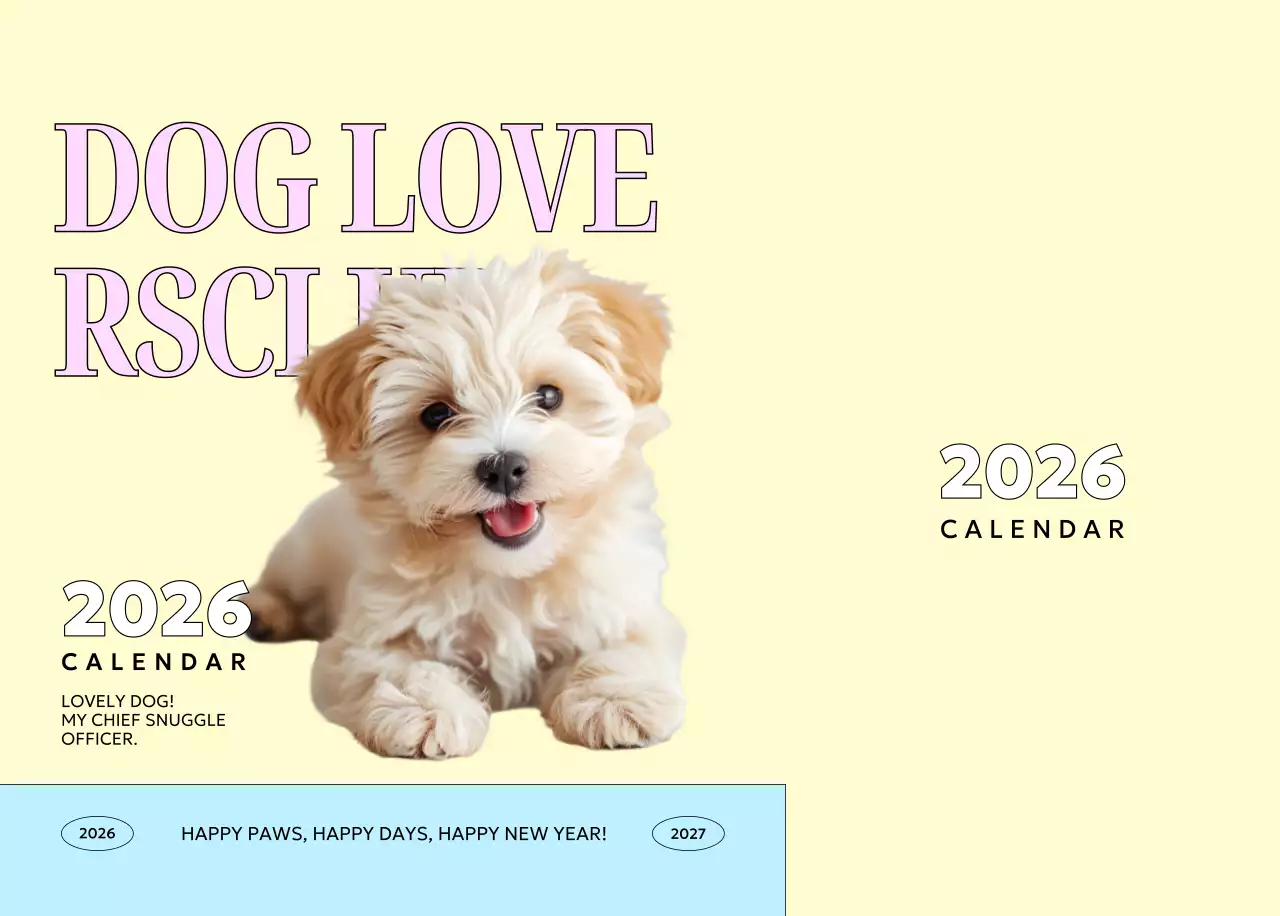The width and height of the screenshot is (1280, 916).
Task: Click the puppy's front paw nearest the tagline
Action: tap(425, 720)
